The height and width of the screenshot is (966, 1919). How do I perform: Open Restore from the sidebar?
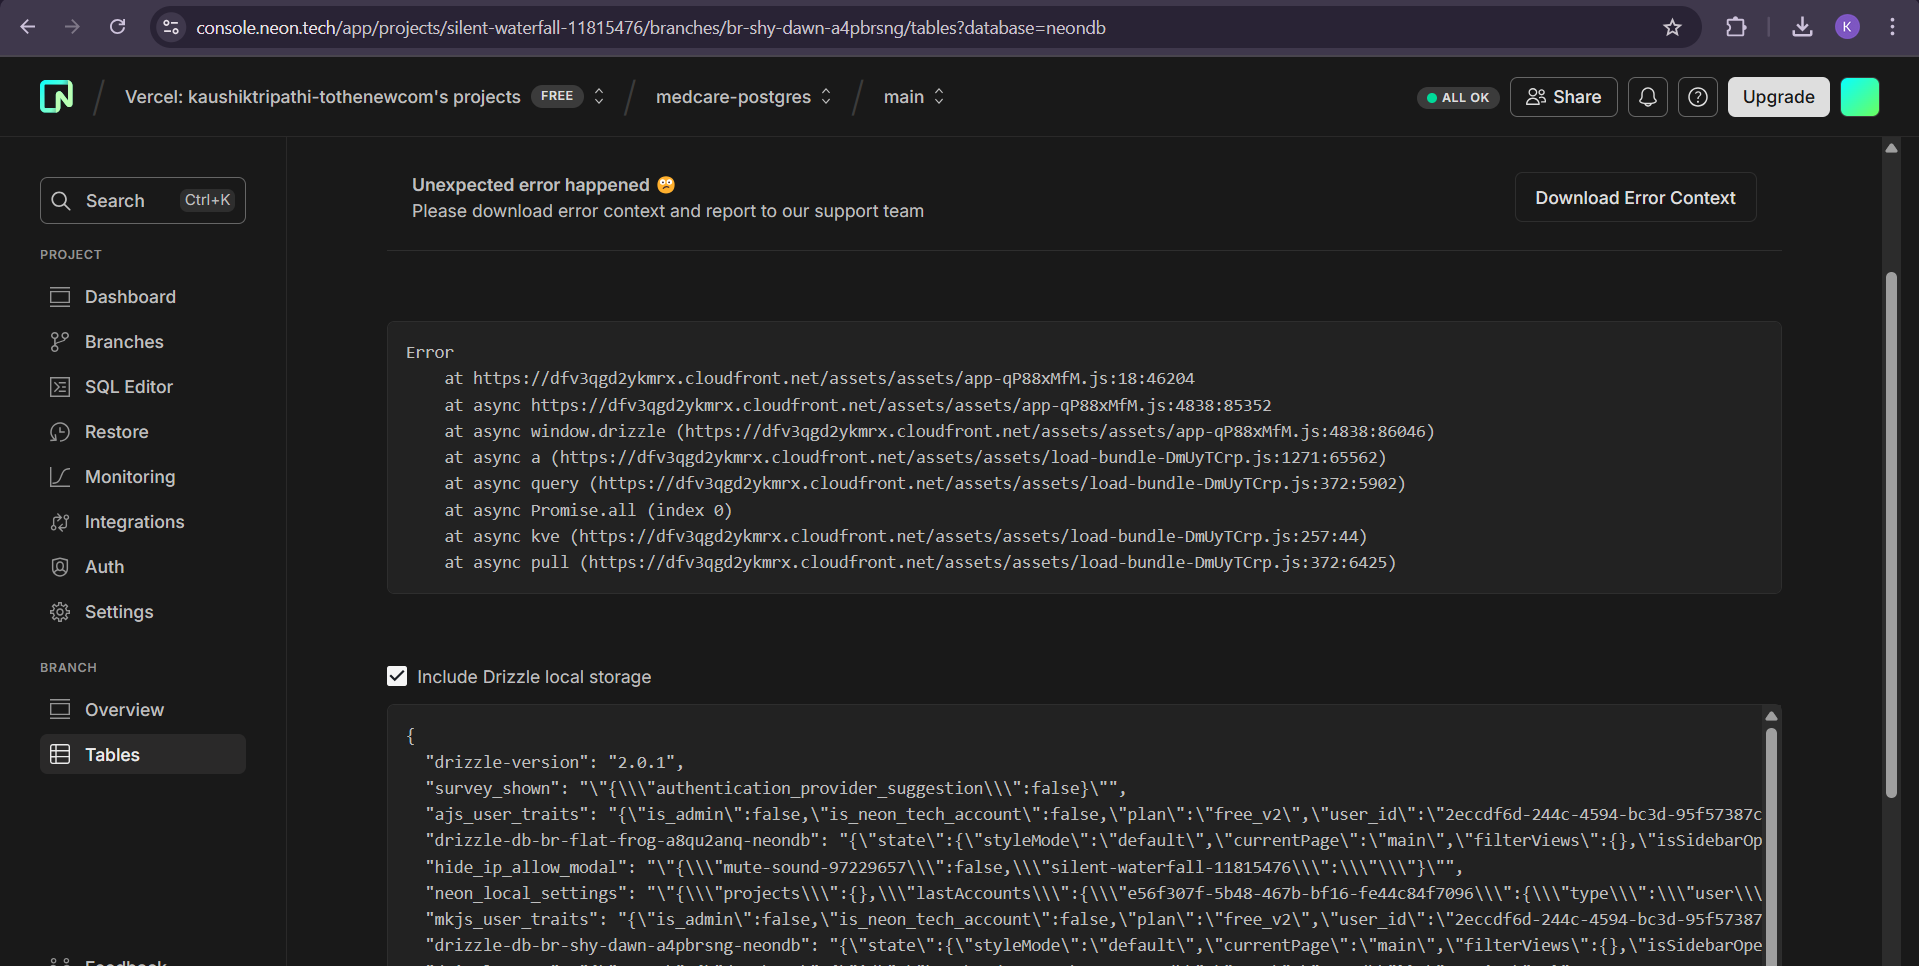click(143, 432)
